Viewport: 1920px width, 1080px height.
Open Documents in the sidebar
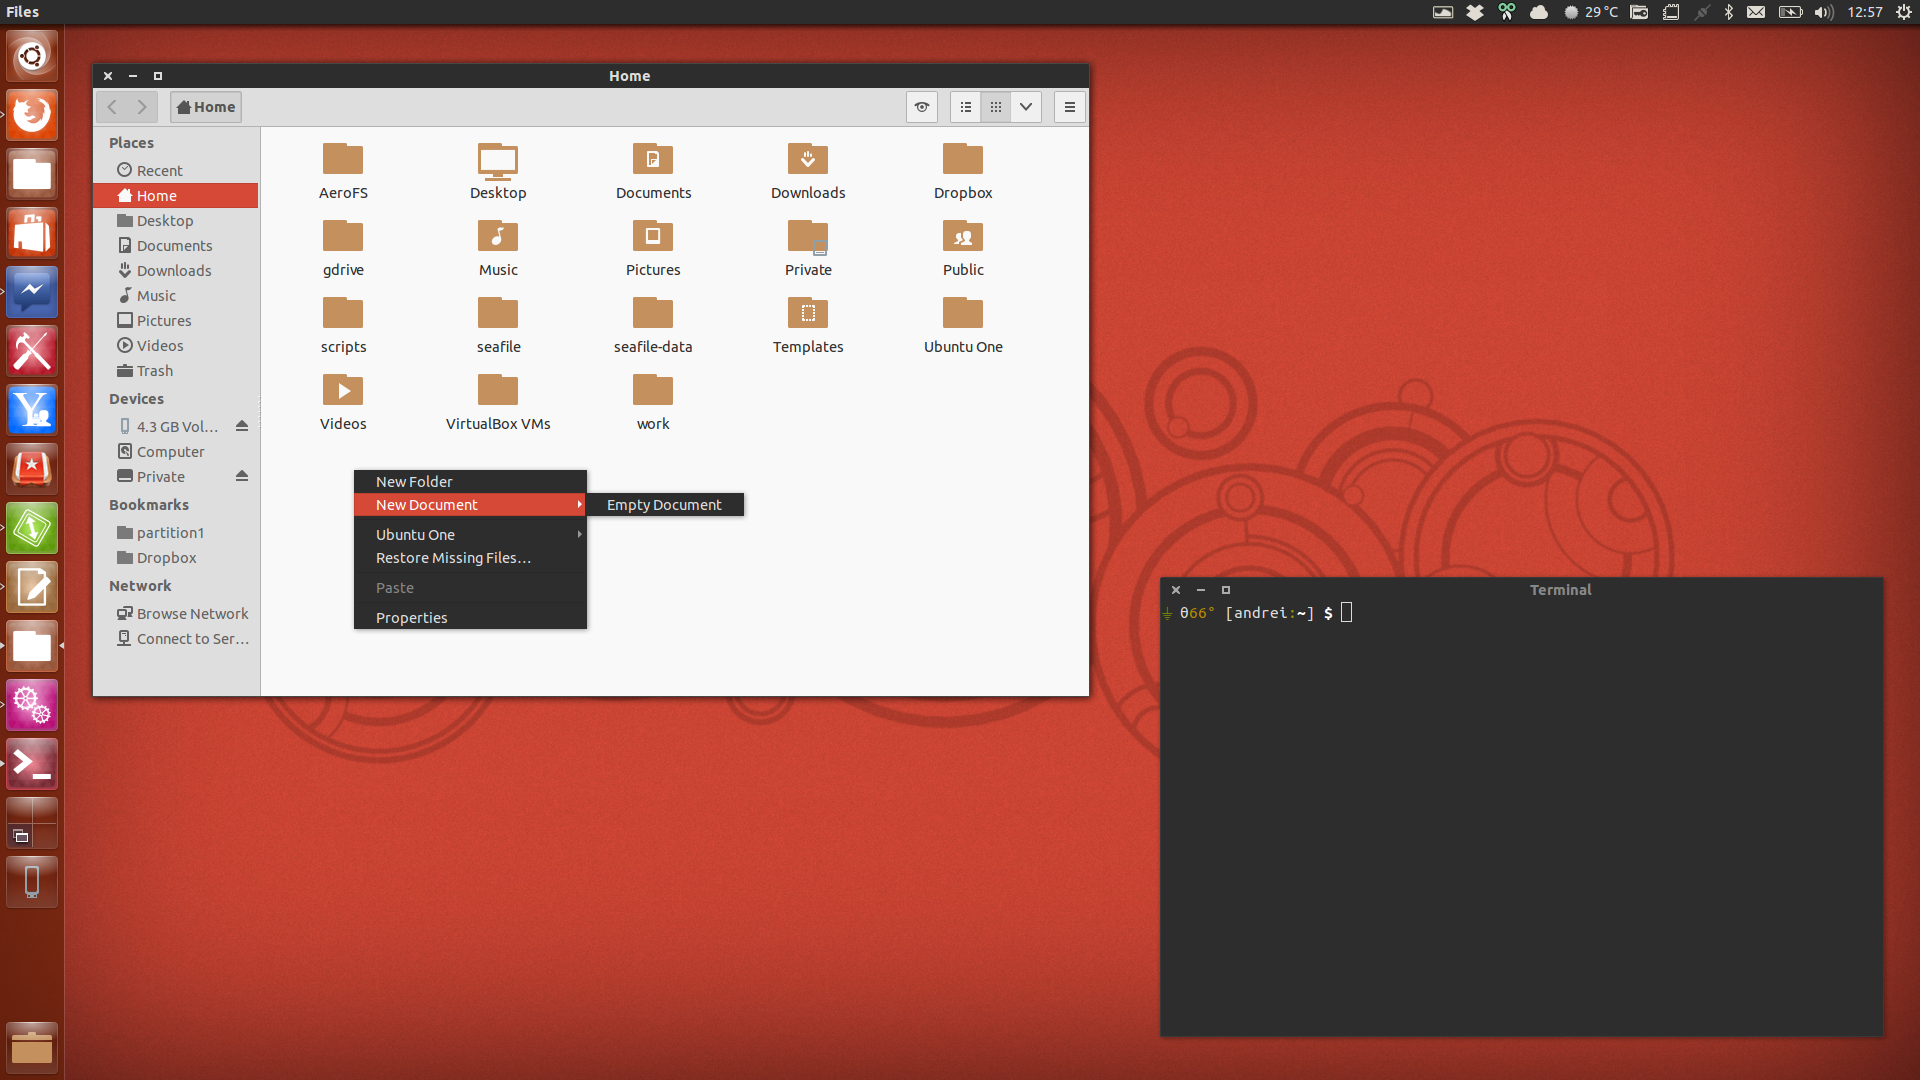(176, 246)
